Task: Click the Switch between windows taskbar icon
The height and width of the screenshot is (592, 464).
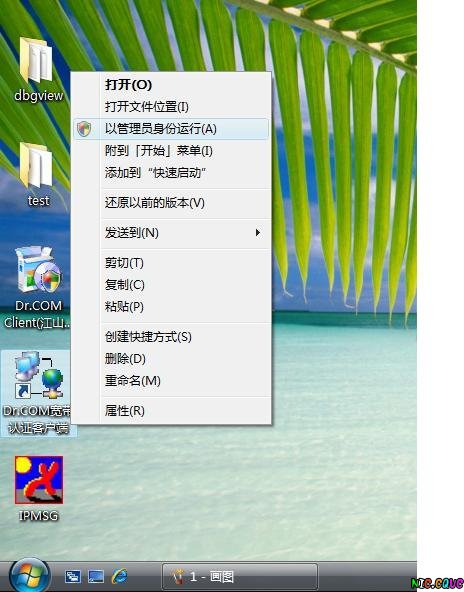Action: 72,577
